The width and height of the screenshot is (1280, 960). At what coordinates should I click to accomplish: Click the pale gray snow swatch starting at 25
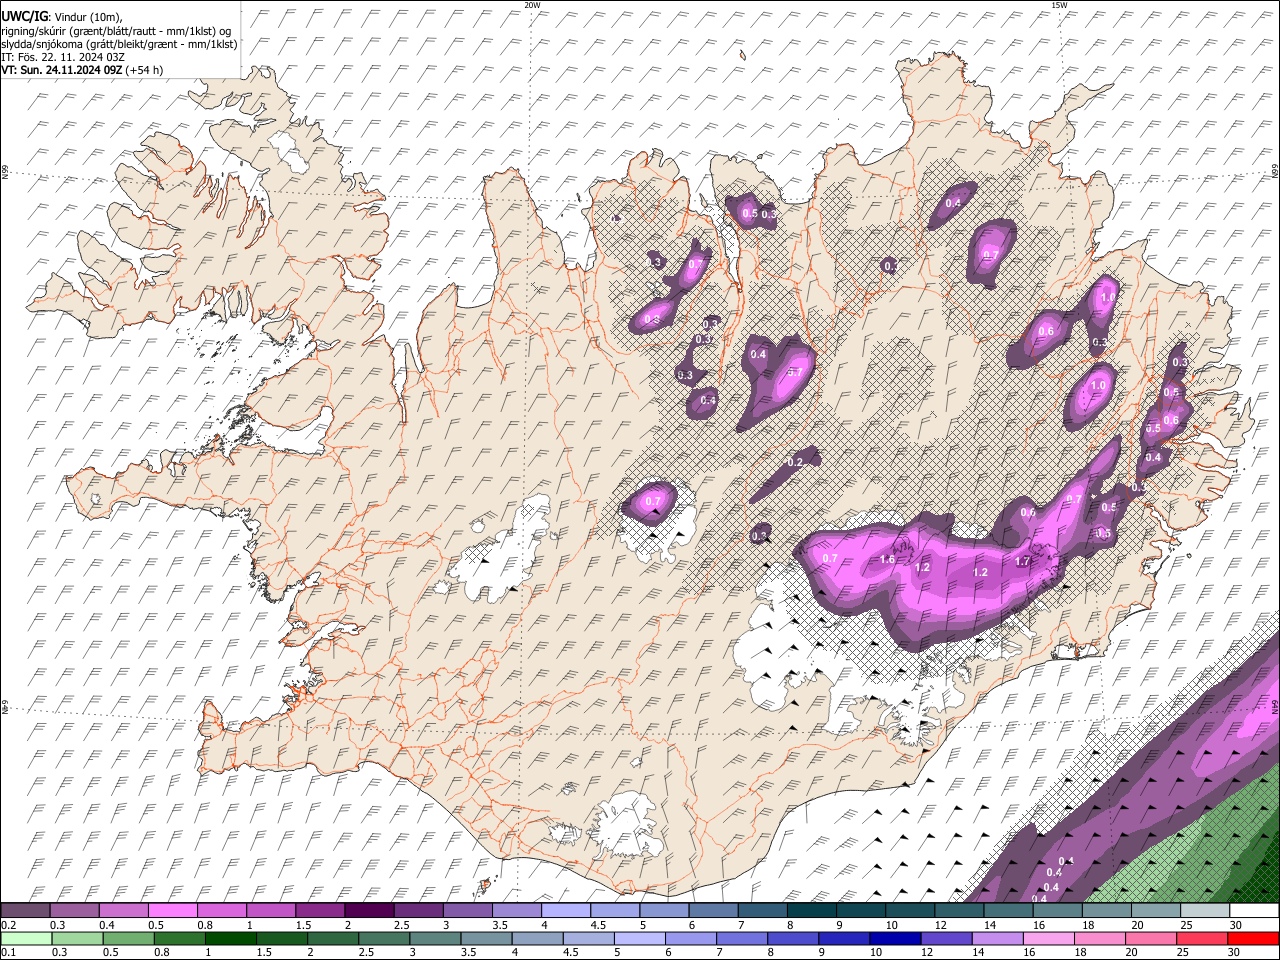1205,910
